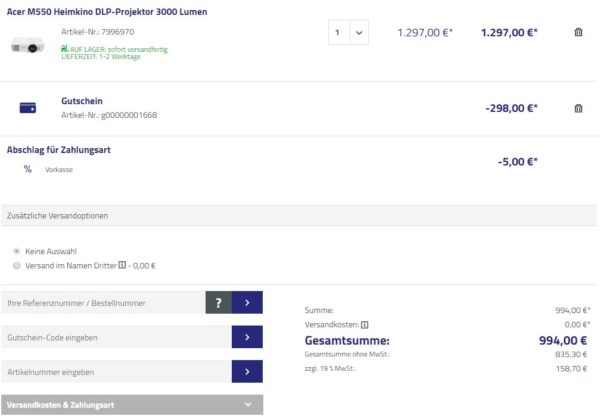Click the Gutschein card icon
The height and width of the screenshot is (416, 600).
tap(28, 108)
